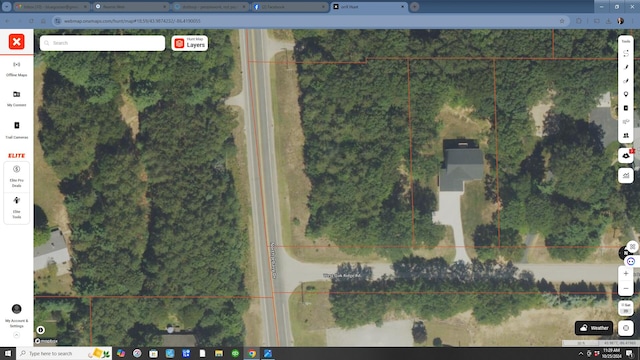Screen dimensions: 640x360
Task: Show hidden system tray icons
Action: pos(580,353)
